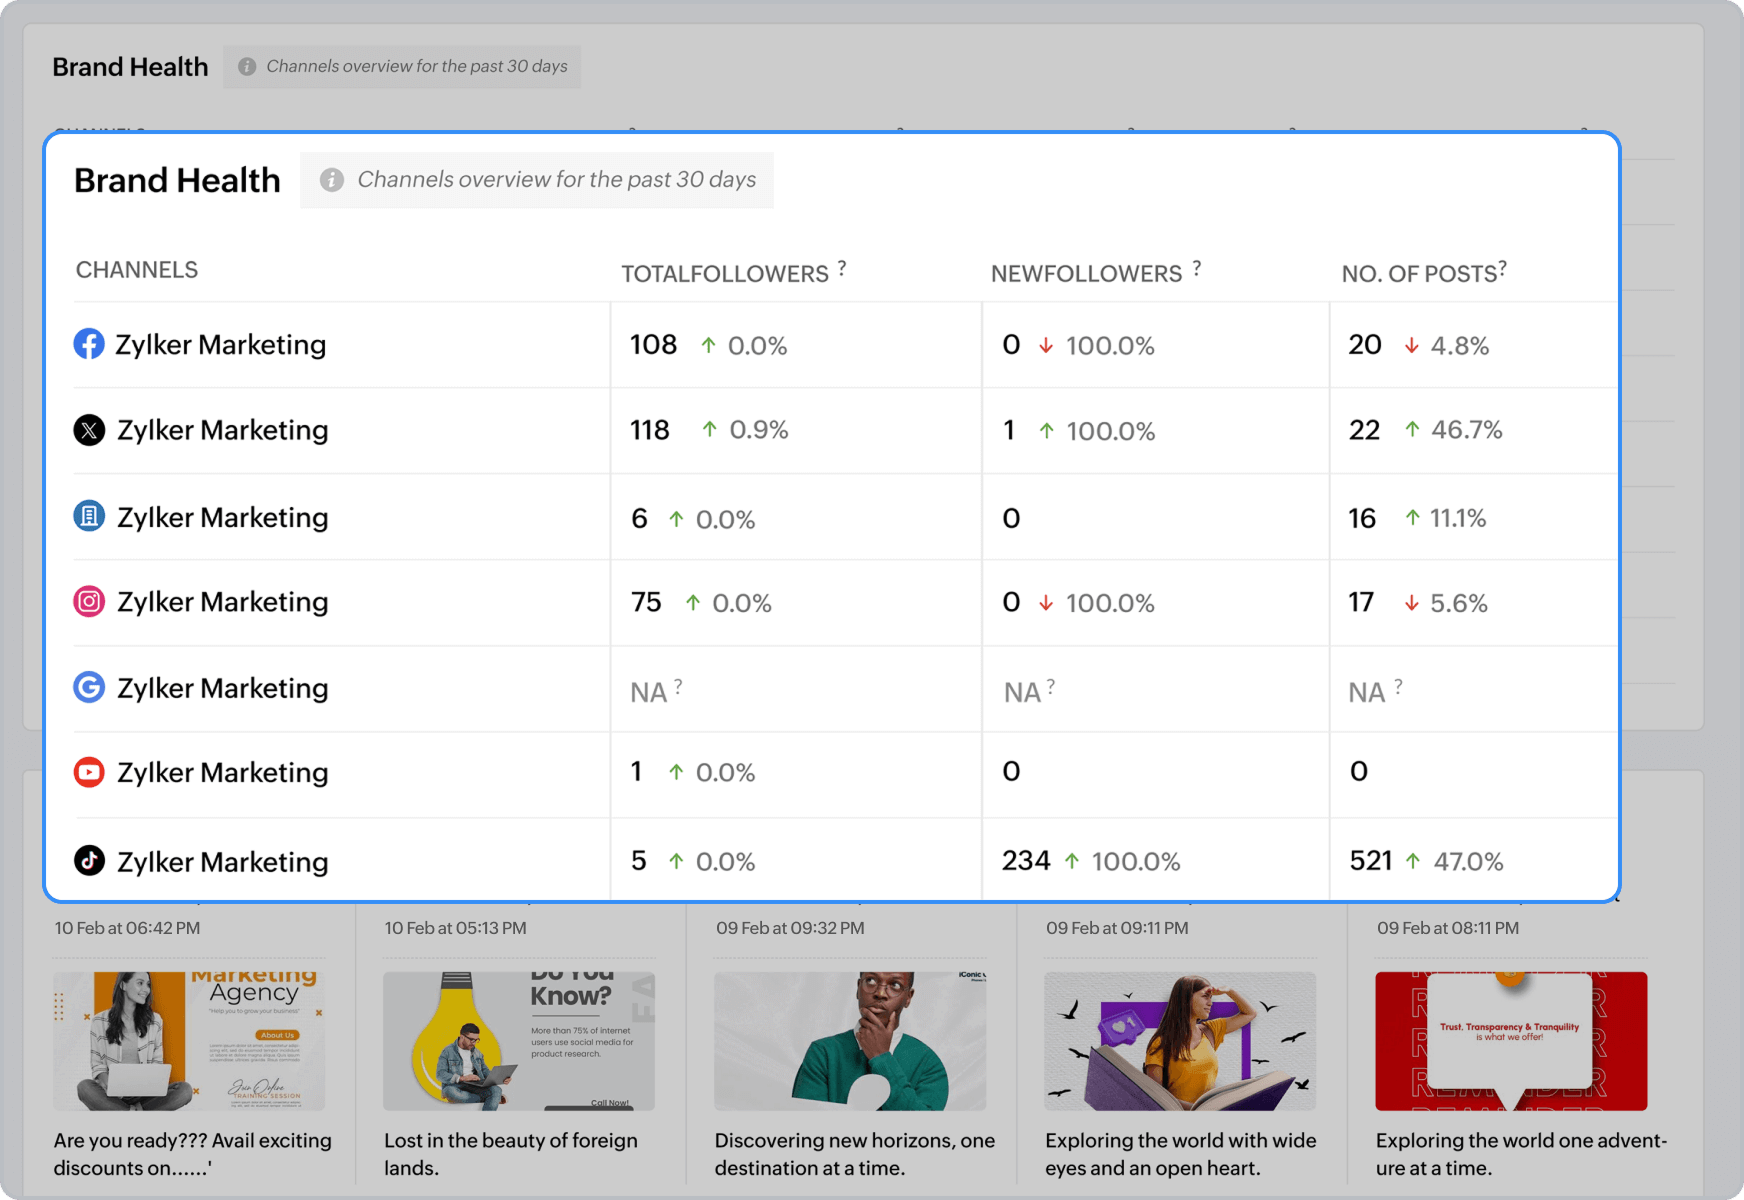Open the New Followers help question mark

(x=1197, y=268)
